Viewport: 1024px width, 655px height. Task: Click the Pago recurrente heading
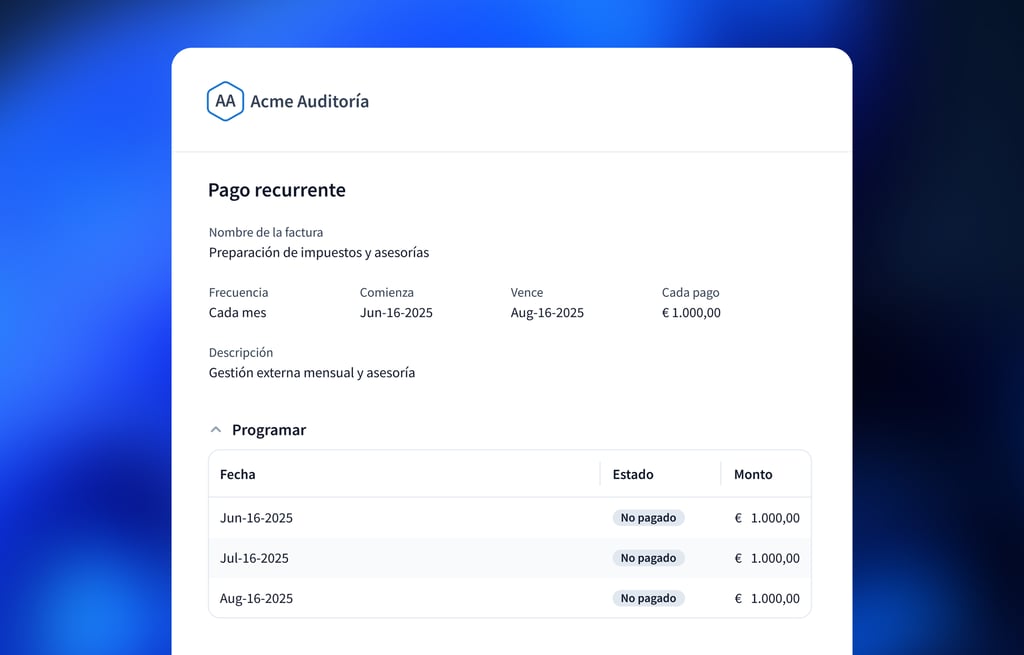(276, 190)
